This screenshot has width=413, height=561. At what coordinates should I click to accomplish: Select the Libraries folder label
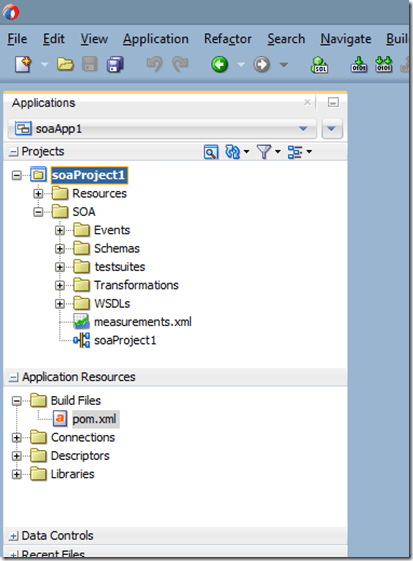(72, 474)
